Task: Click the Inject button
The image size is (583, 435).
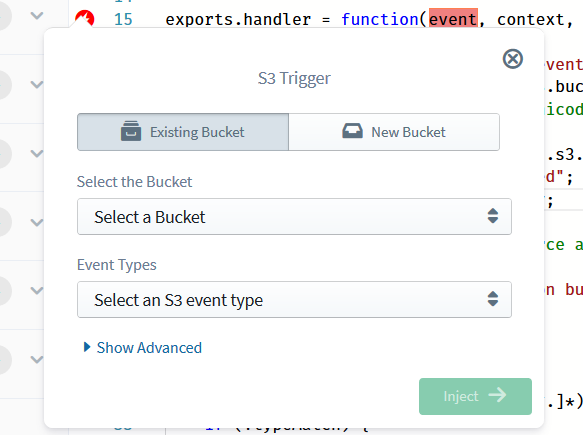Action: [x=475, y=396]
